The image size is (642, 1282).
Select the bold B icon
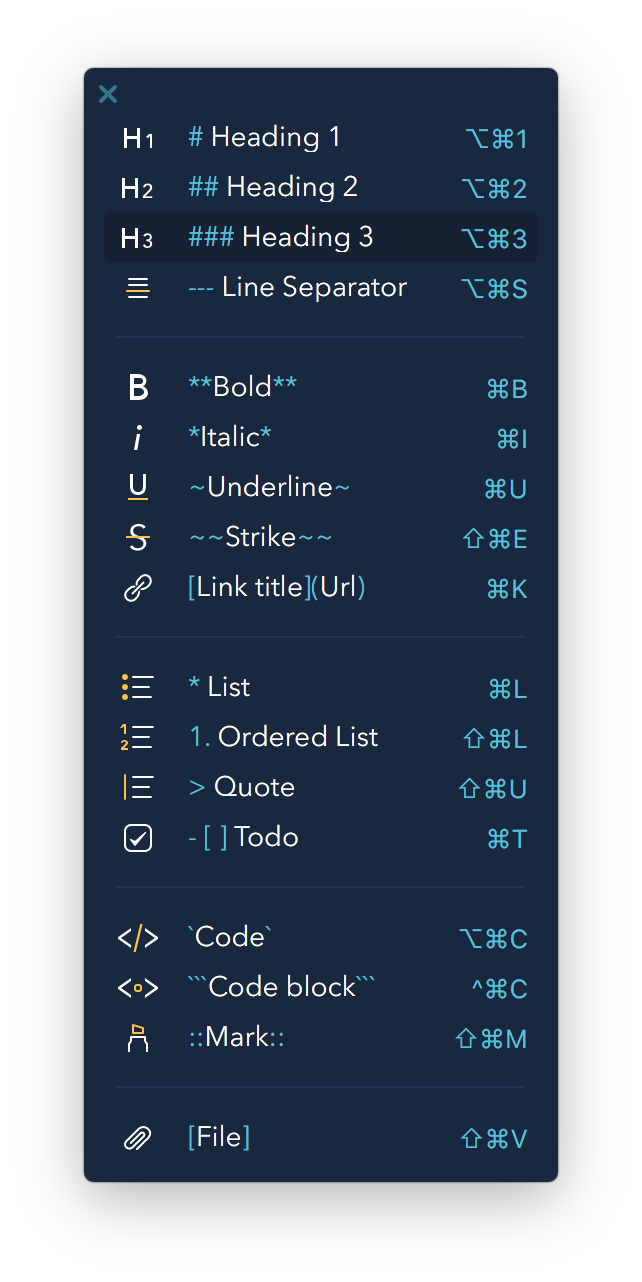[138, 388]
